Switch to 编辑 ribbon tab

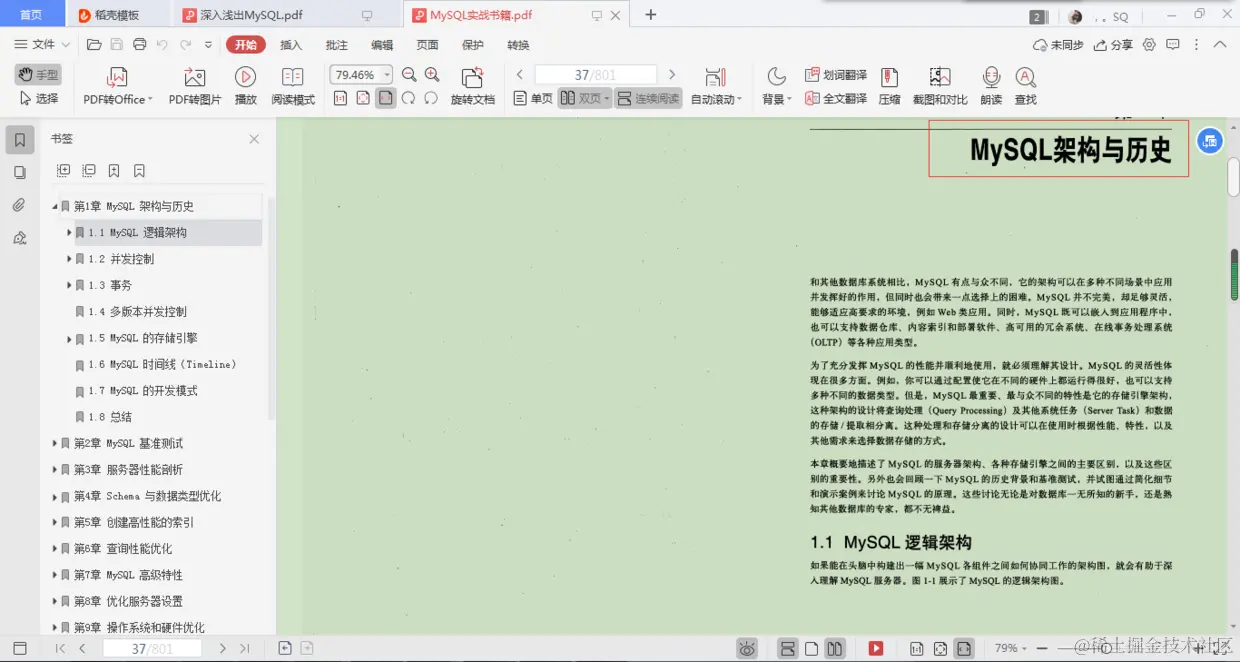(382, 45)
